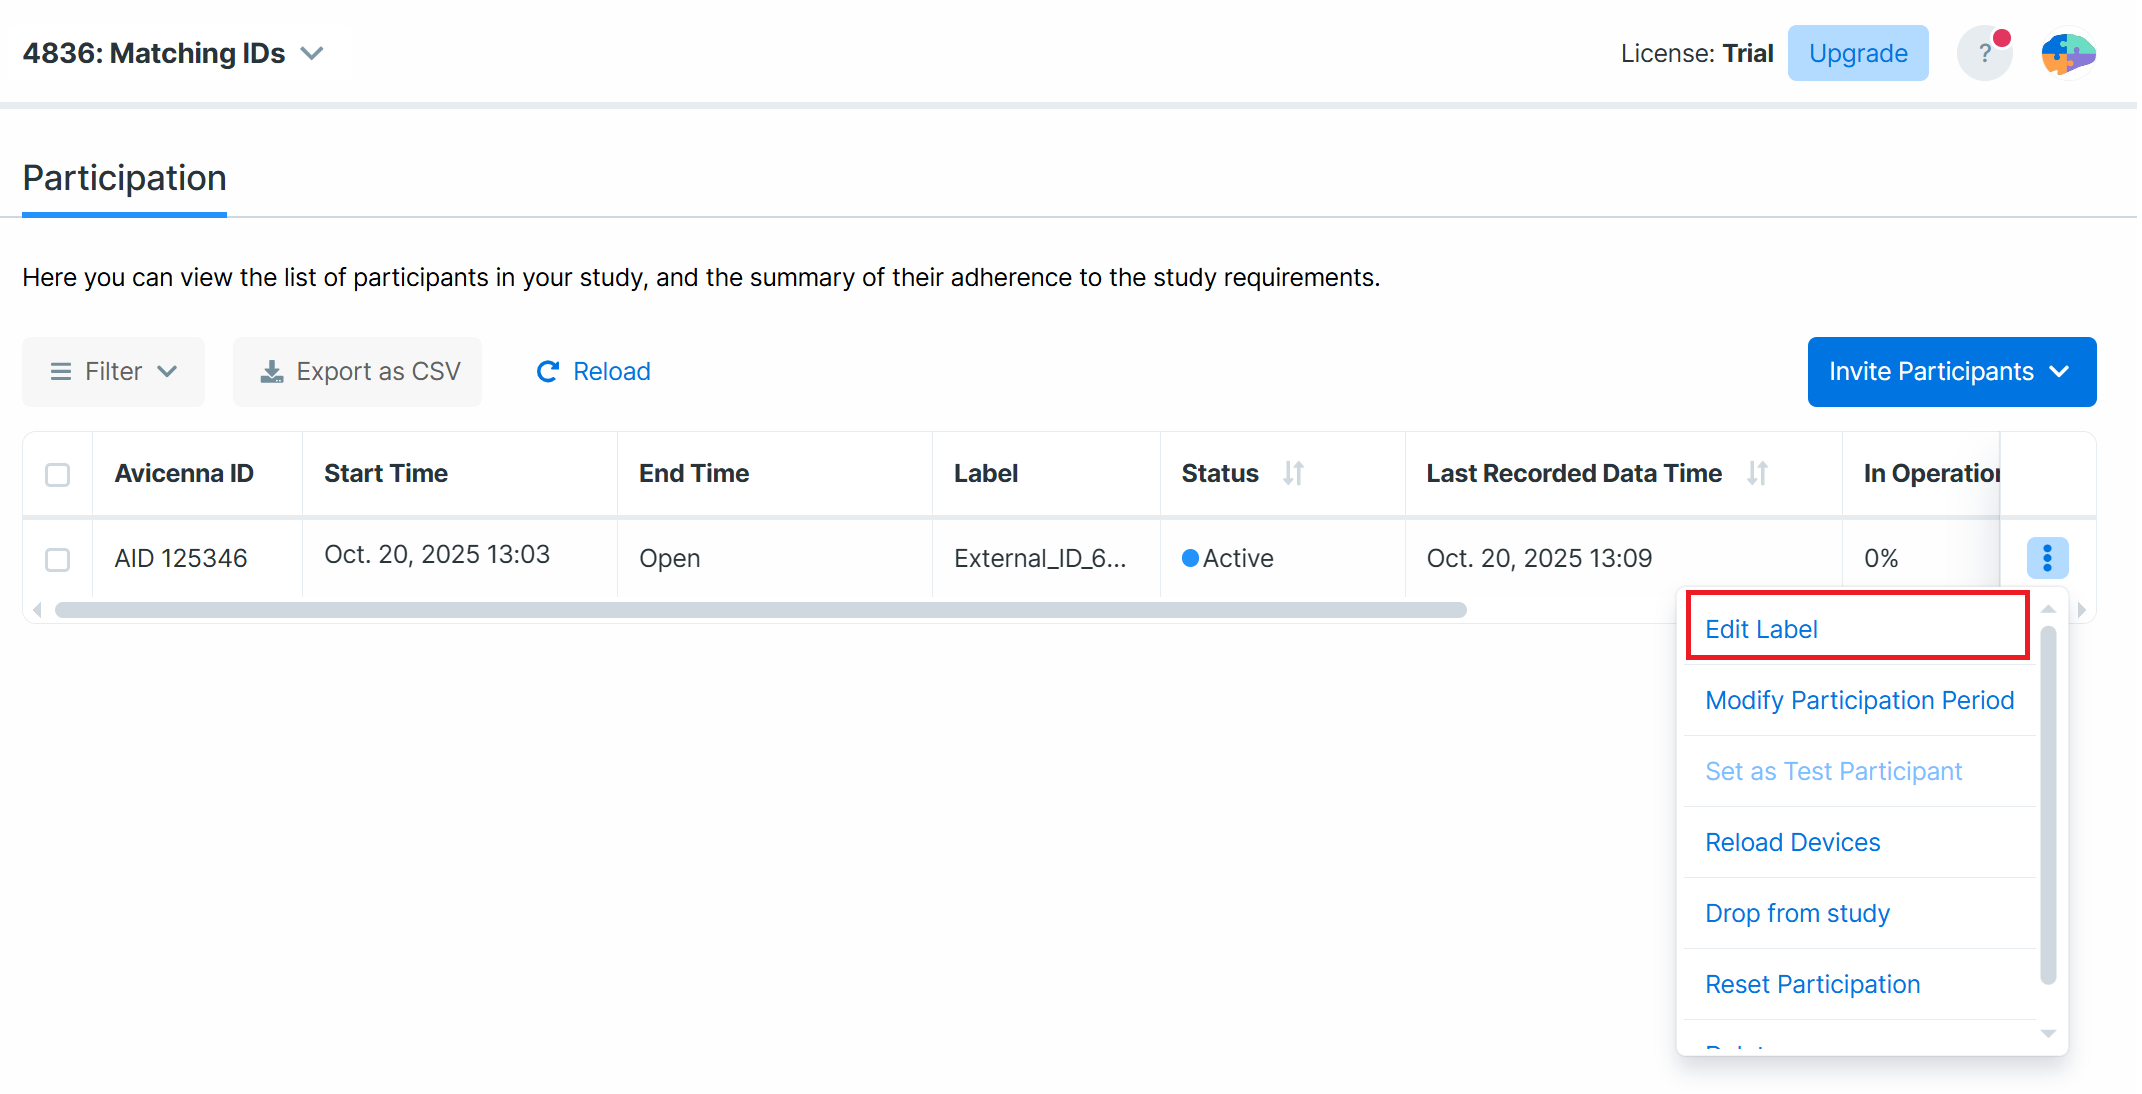Screen dimensions: 2142x1094
Task: Select the AID 125346 row checkbox
Action: (x=58, y=559)
